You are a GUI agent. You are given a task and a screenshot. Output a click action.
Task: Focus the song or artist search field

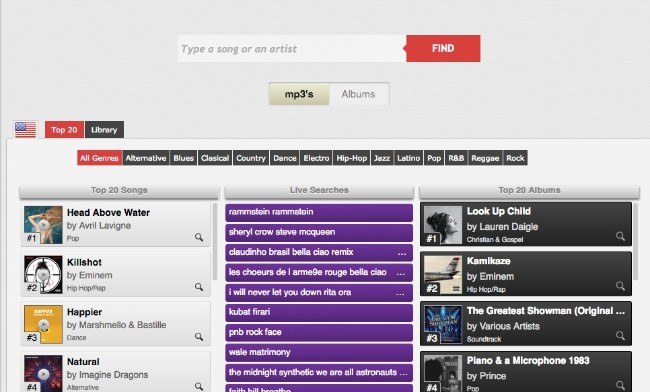(292, 48)
